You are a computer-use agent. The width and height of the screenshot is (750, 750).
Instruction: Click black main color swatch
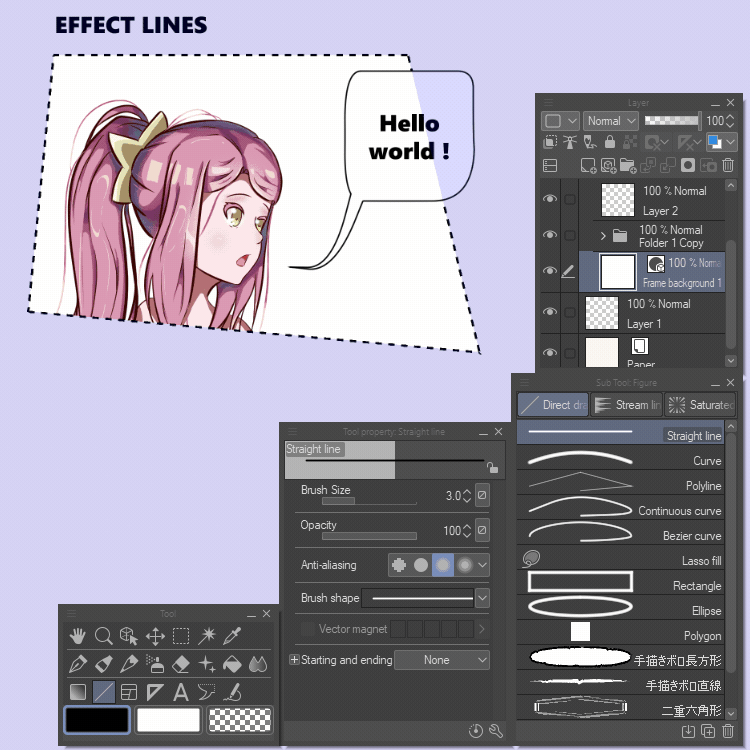(x=97, y=720)
